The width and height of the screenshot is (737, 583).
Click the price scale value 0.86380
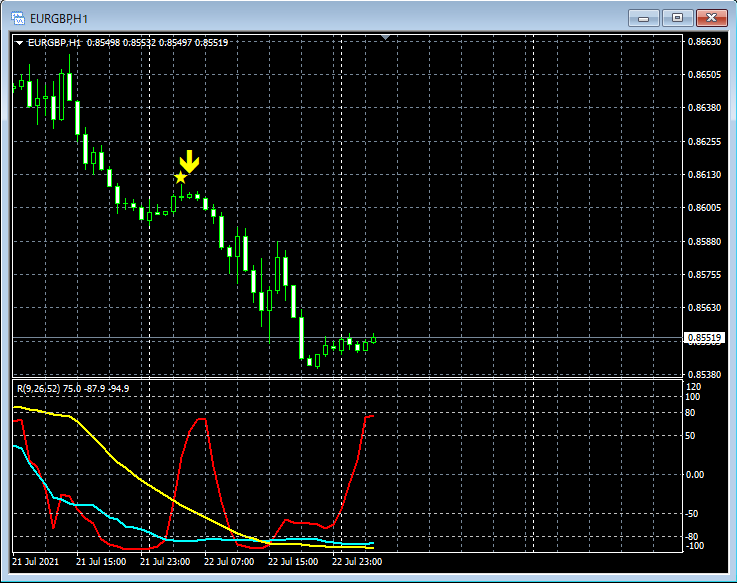(x=704, y=108)
